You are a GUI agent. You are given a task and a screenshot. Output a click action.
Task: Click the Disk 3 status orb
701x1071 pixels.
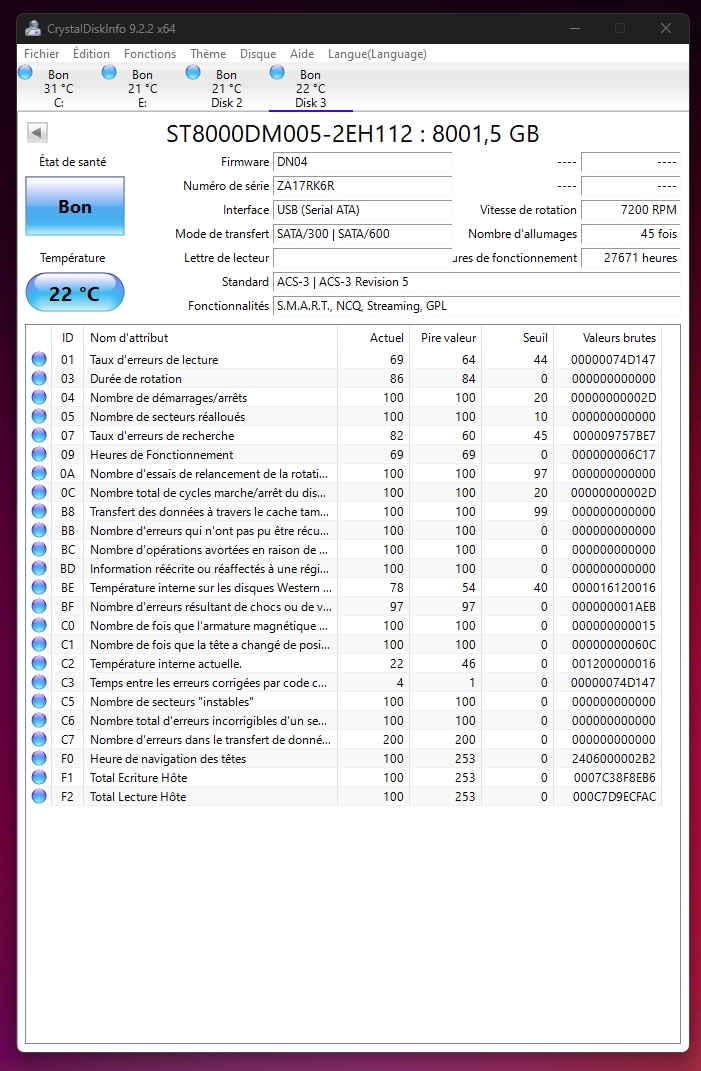click(x=277, y=73)
